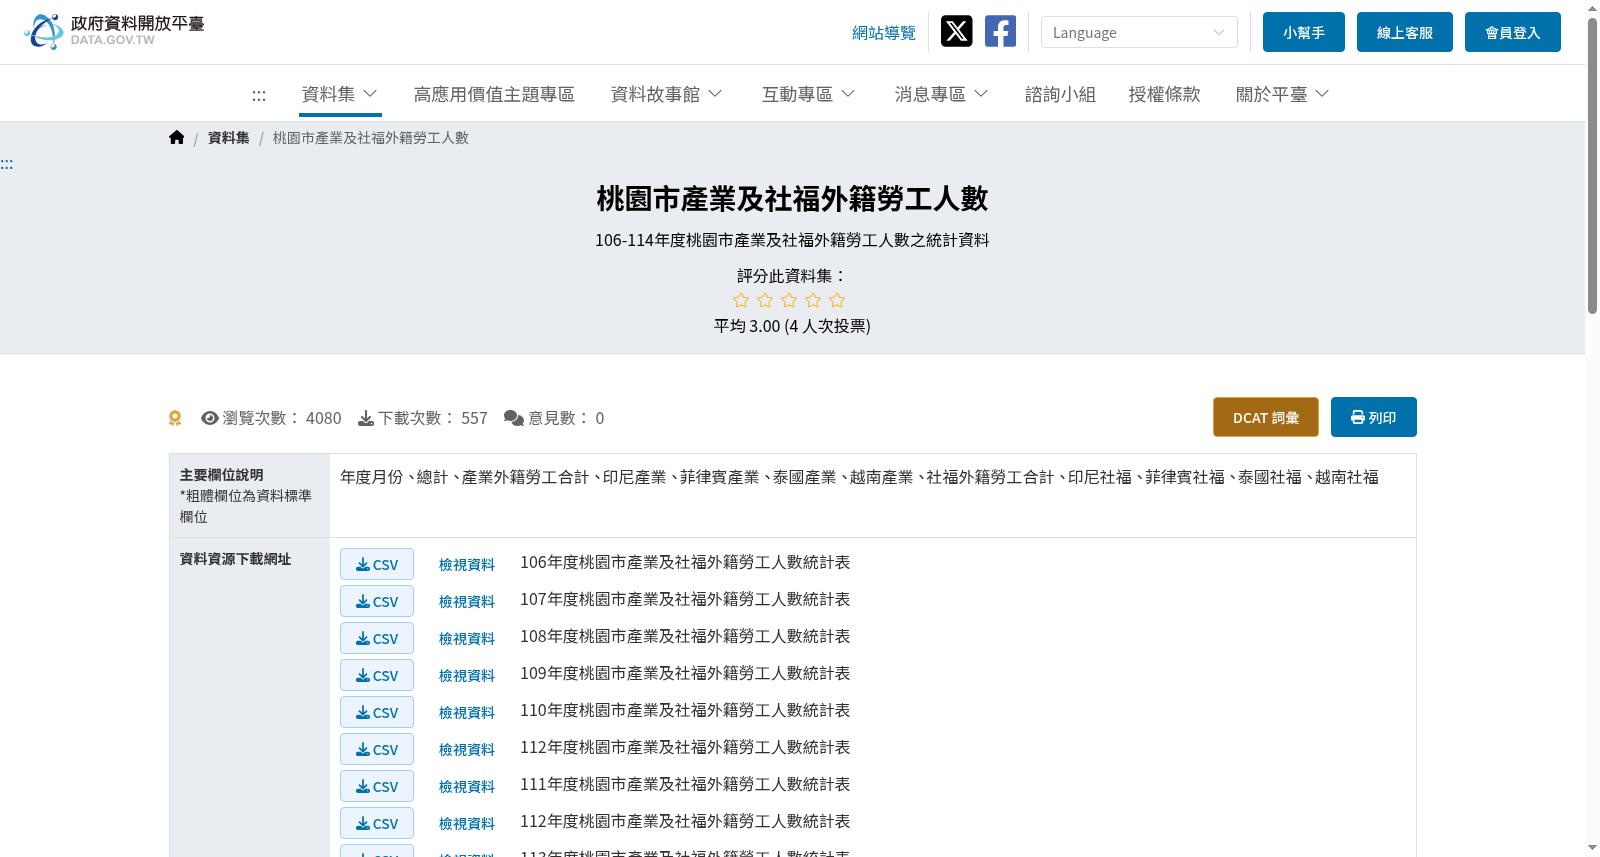Click the 網站導覽 link

(884, 33)
